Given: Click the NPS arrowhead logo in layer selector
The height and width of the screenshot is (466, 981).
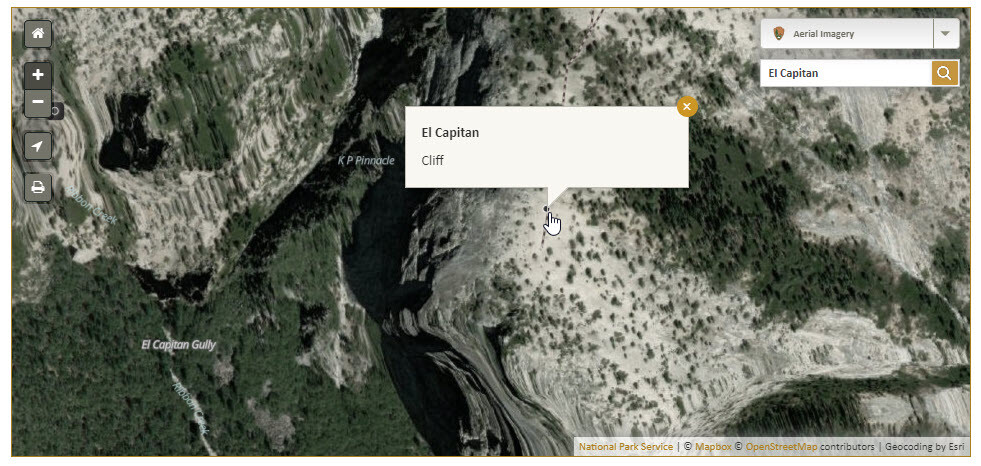Looking at the screenshot, I should 779,34.
